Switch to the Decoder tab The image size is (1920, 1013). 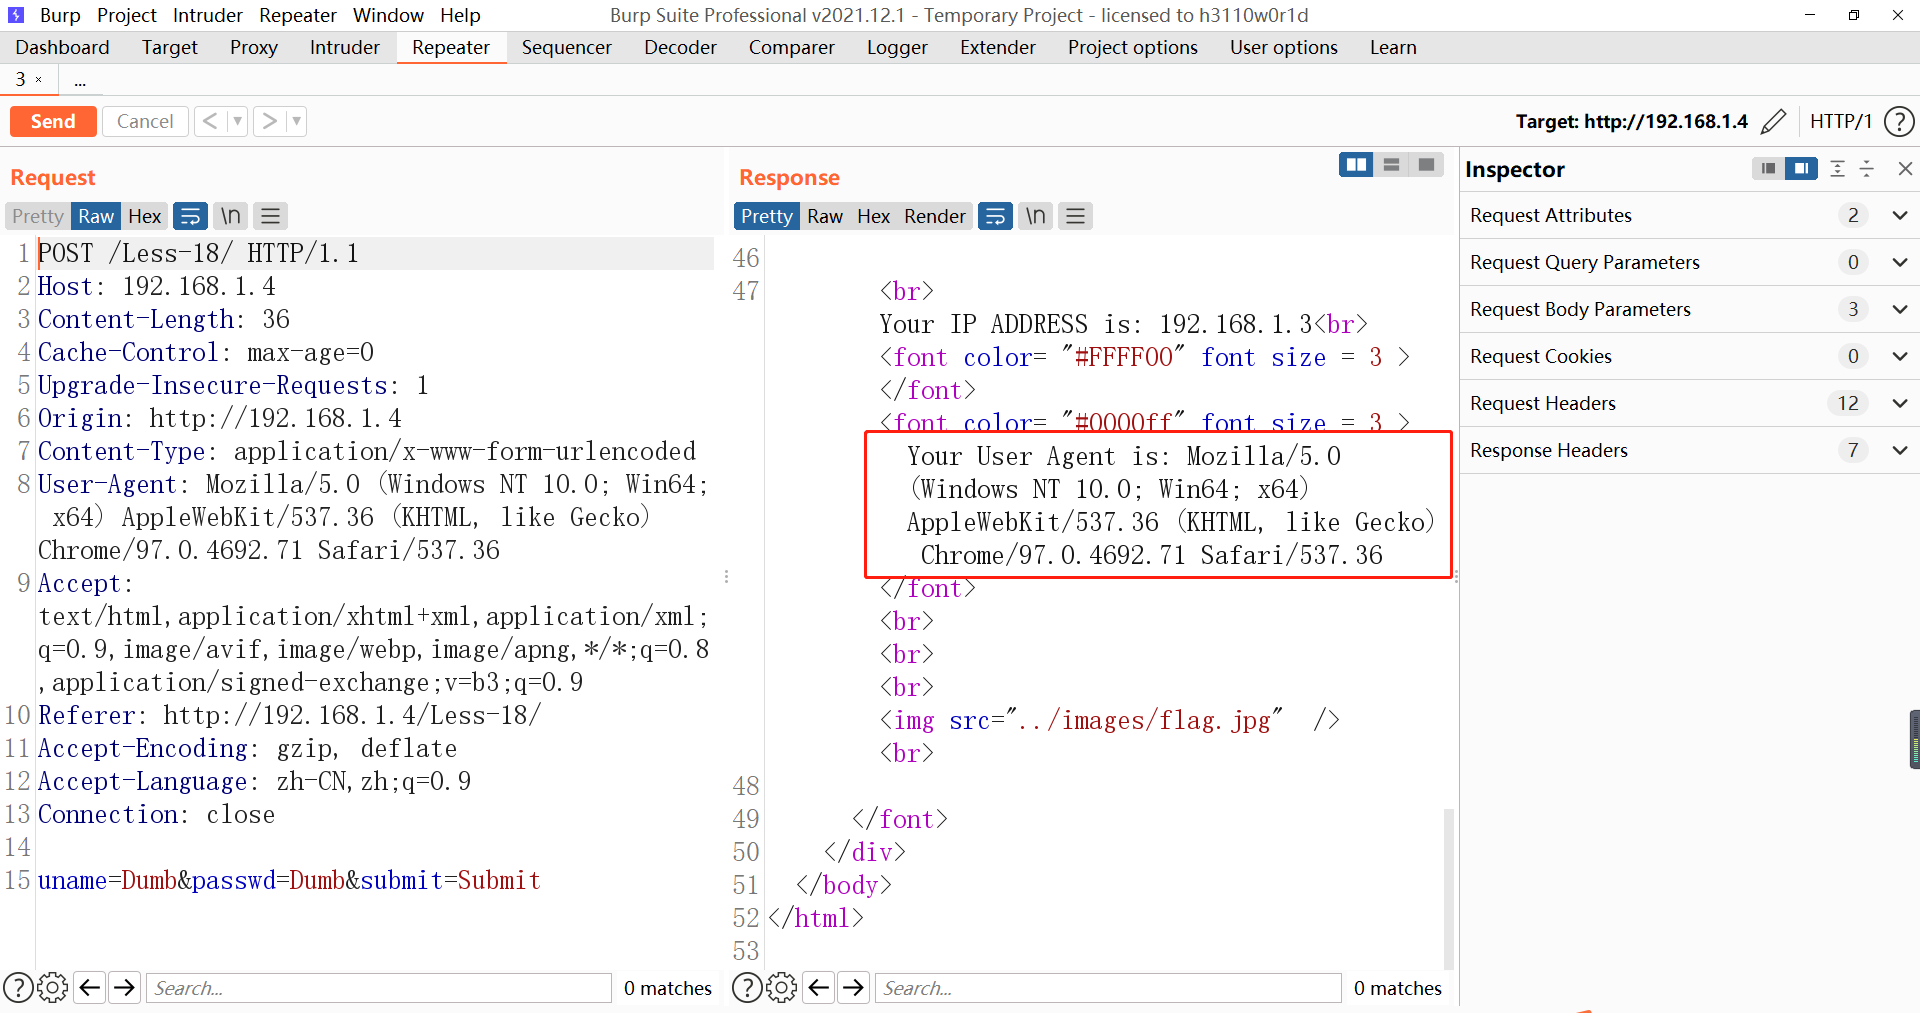pos(679,47)
